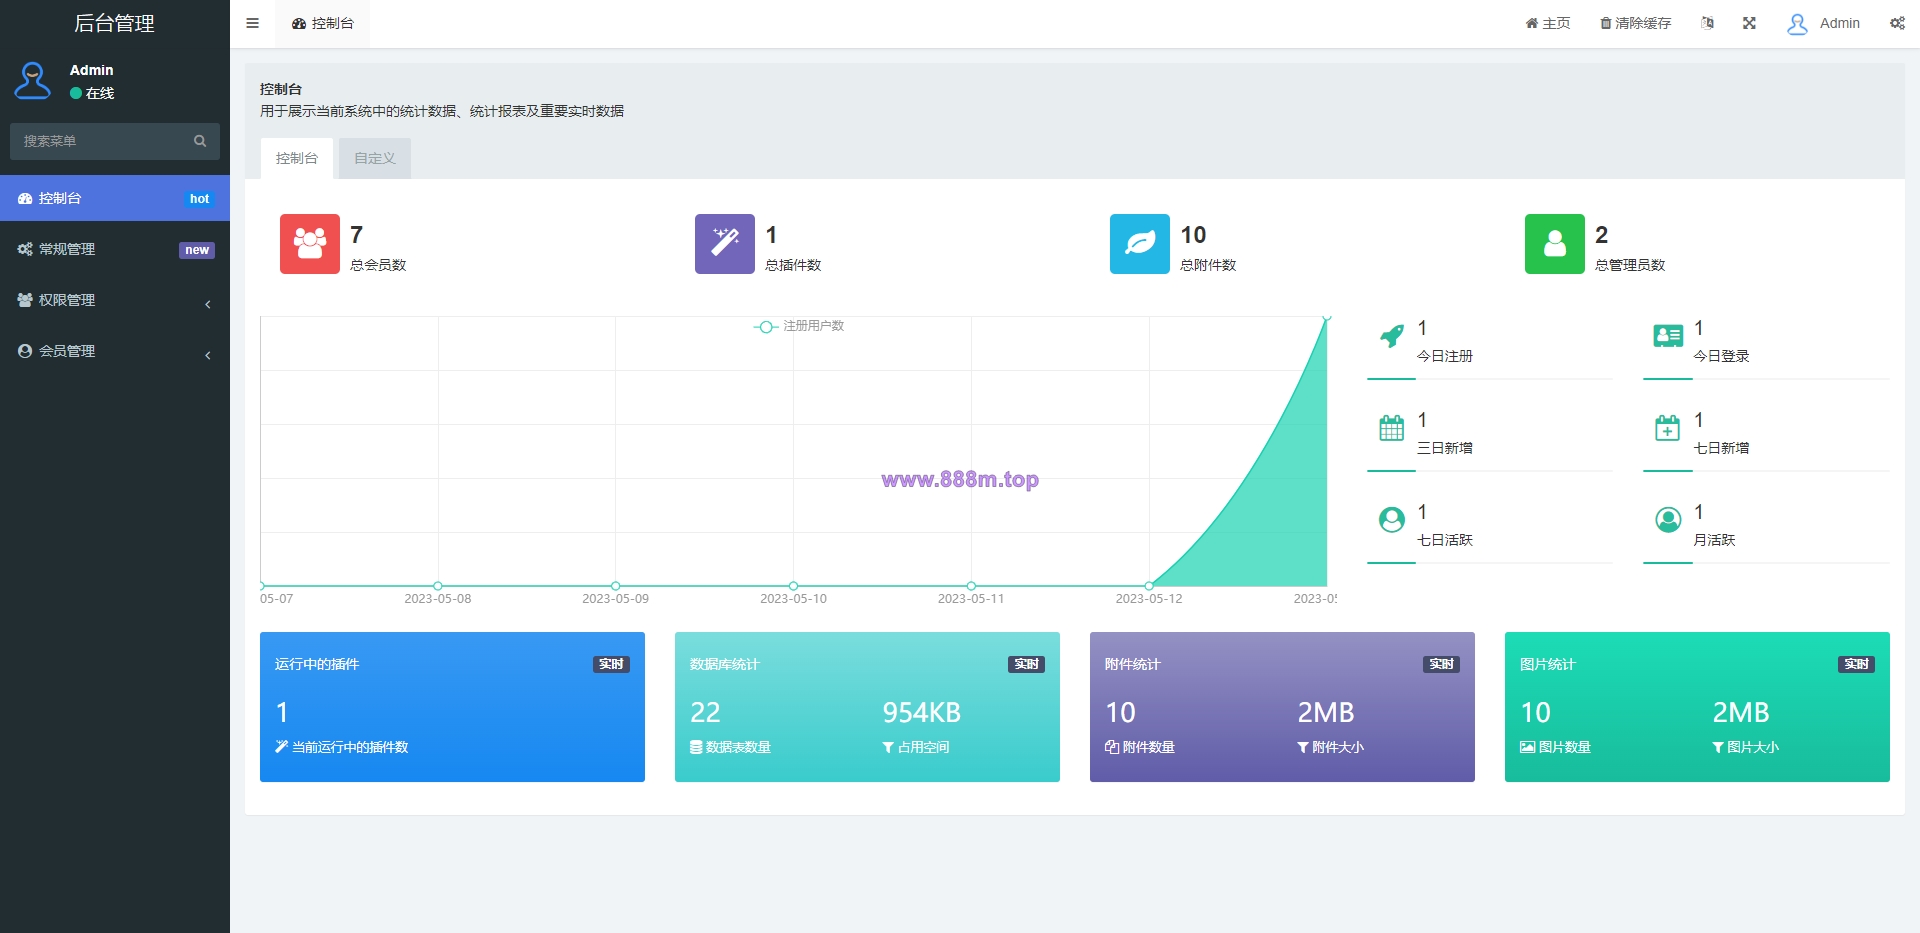
Task: Click the chart data point at 2023-05-12
Action: 1149,586
